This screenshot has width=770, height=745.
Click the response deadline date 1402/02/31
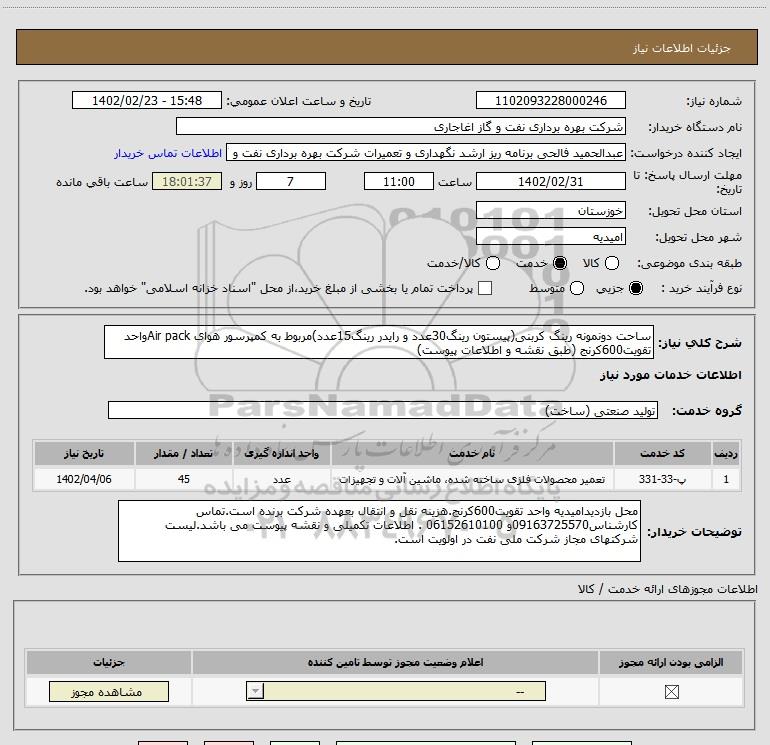[x=550, y=182]
